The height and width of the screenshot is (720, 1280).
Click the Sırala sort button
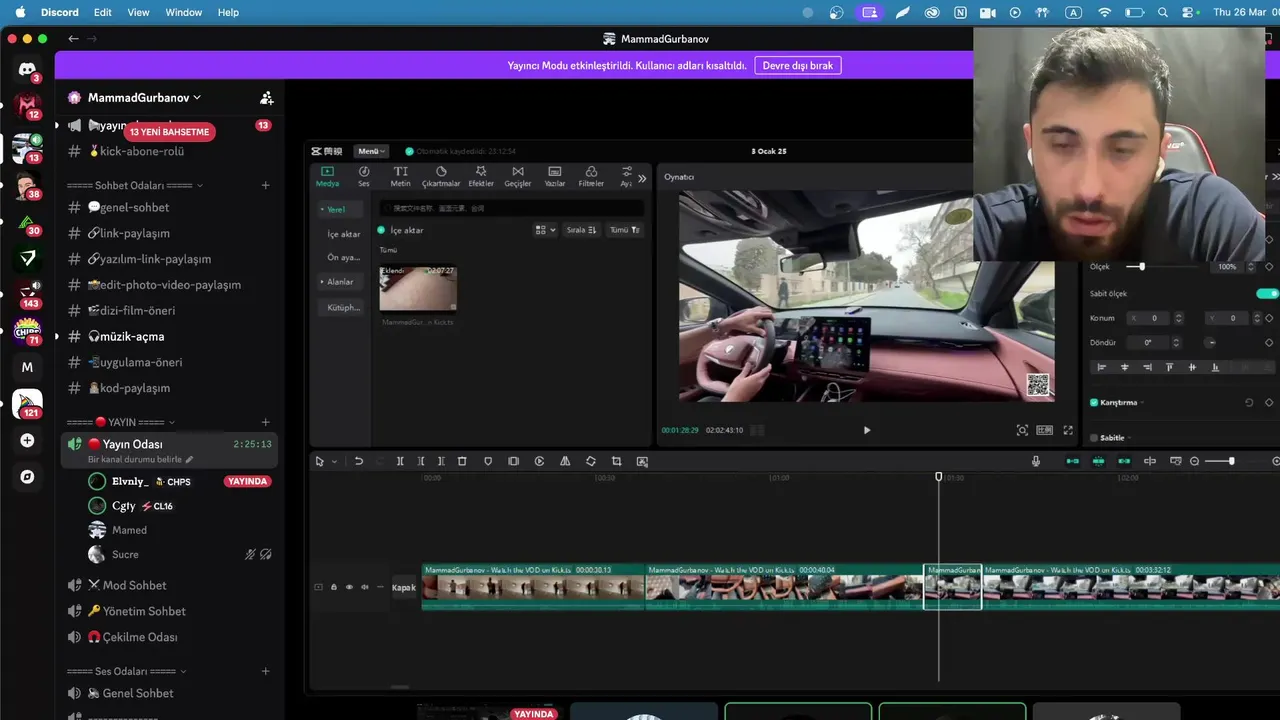(x=581, y=230)
